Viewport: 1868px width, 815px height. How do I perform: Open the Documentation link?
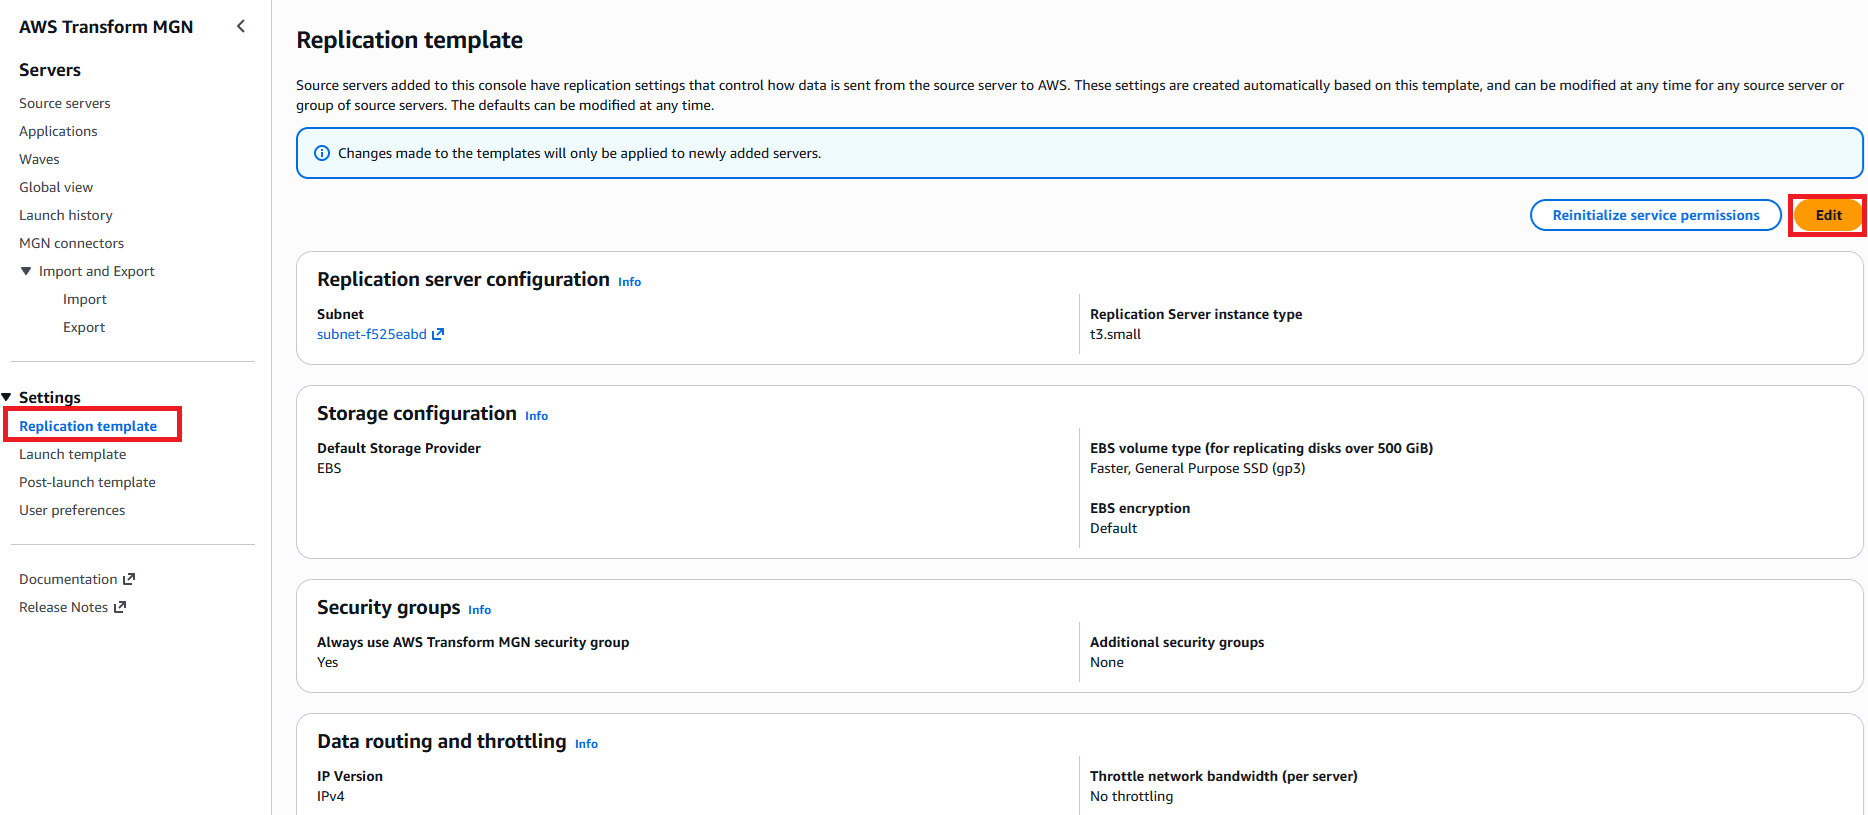pos(68,579)
